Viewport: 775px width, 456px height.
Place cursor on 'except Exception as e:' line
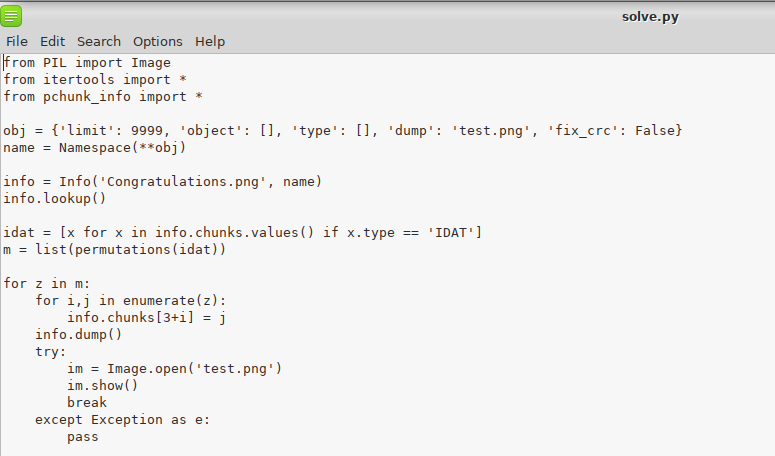tap(122, 420)
